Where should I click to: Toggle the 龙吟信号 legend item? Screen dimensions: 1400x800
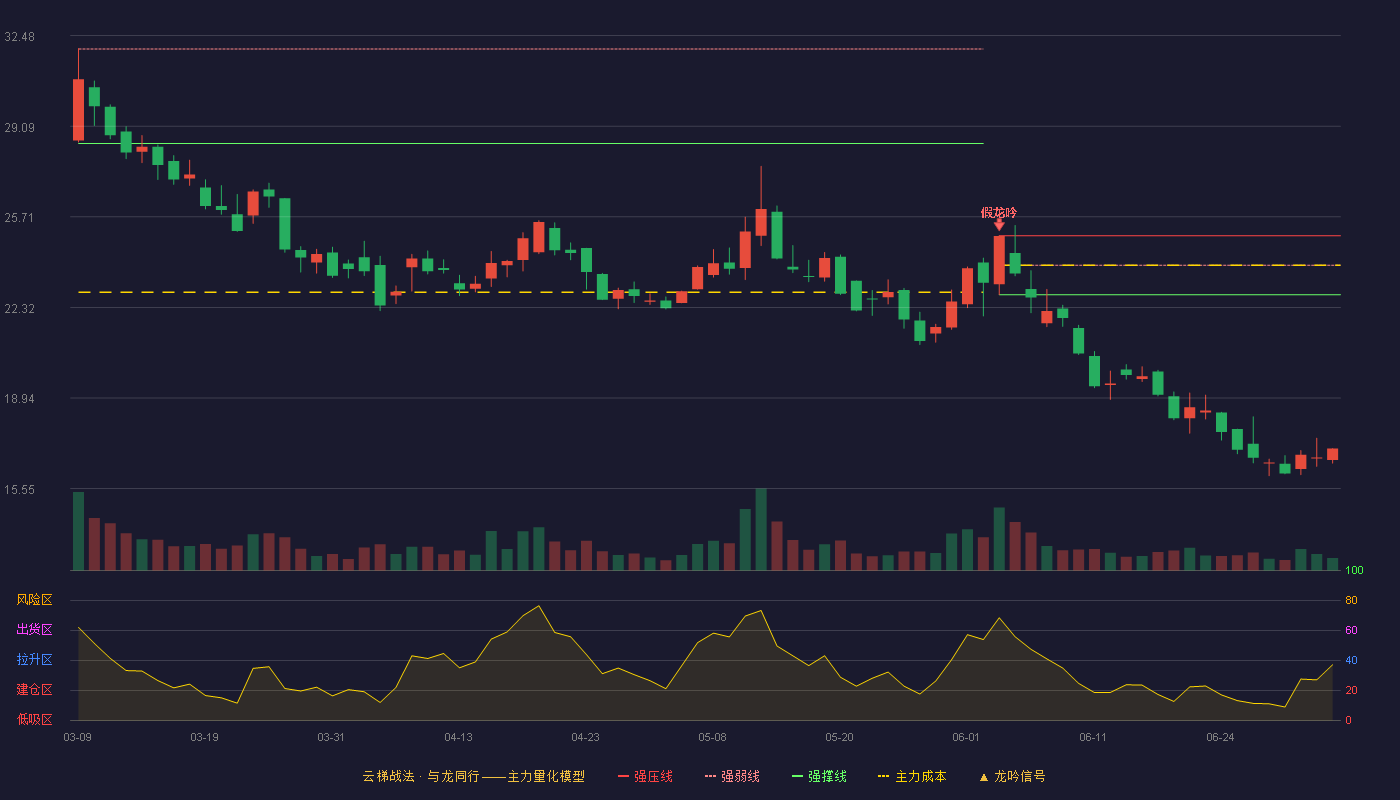pyautogui.click(x=1011, y=776)
